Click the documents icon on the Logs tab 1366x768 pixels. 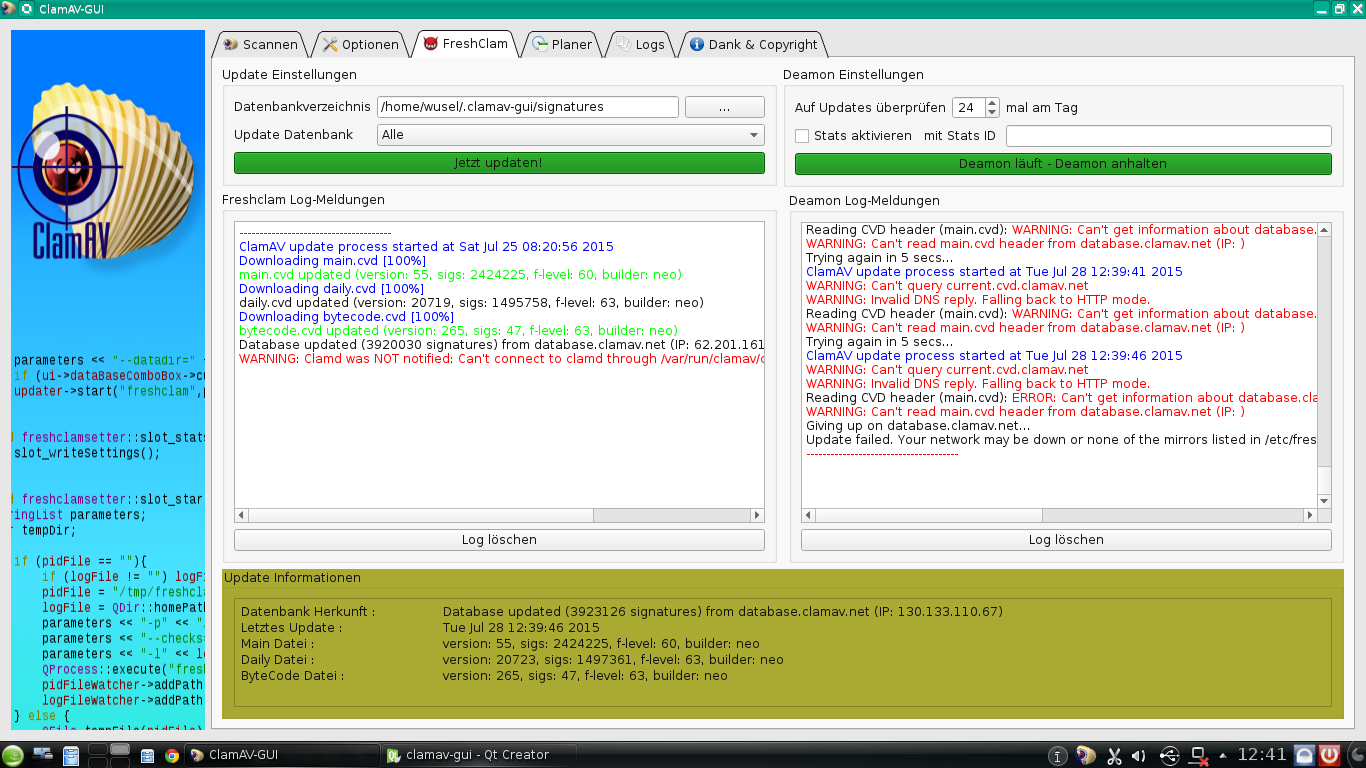[621, 44]
